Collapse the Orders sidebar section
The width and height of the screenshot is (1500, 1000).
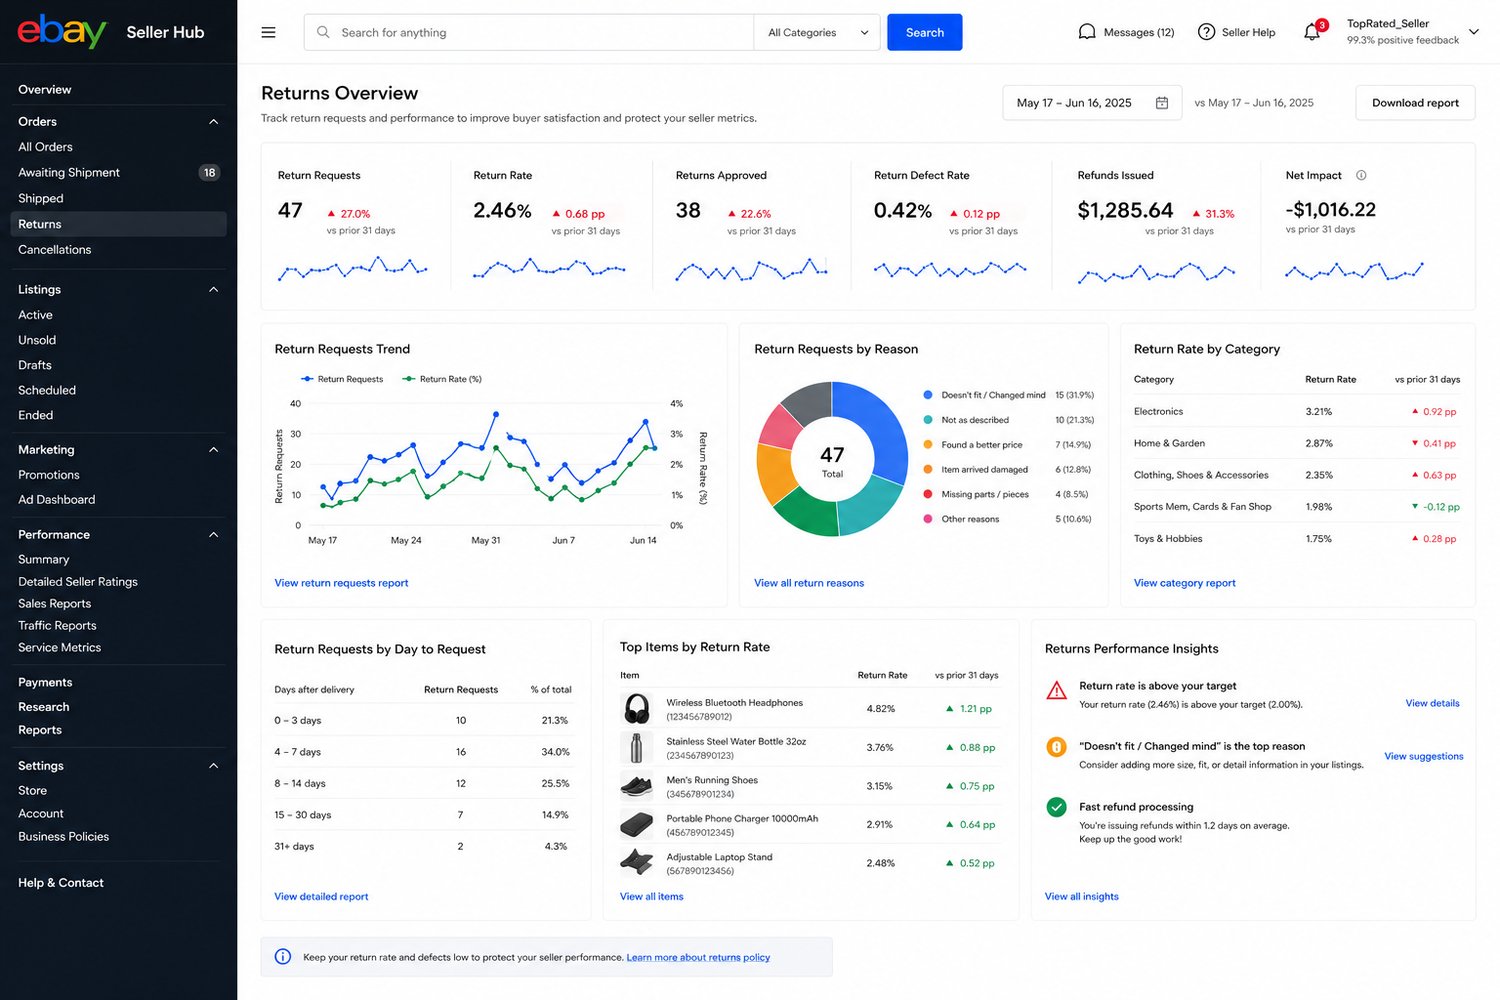tap(213, 122)
